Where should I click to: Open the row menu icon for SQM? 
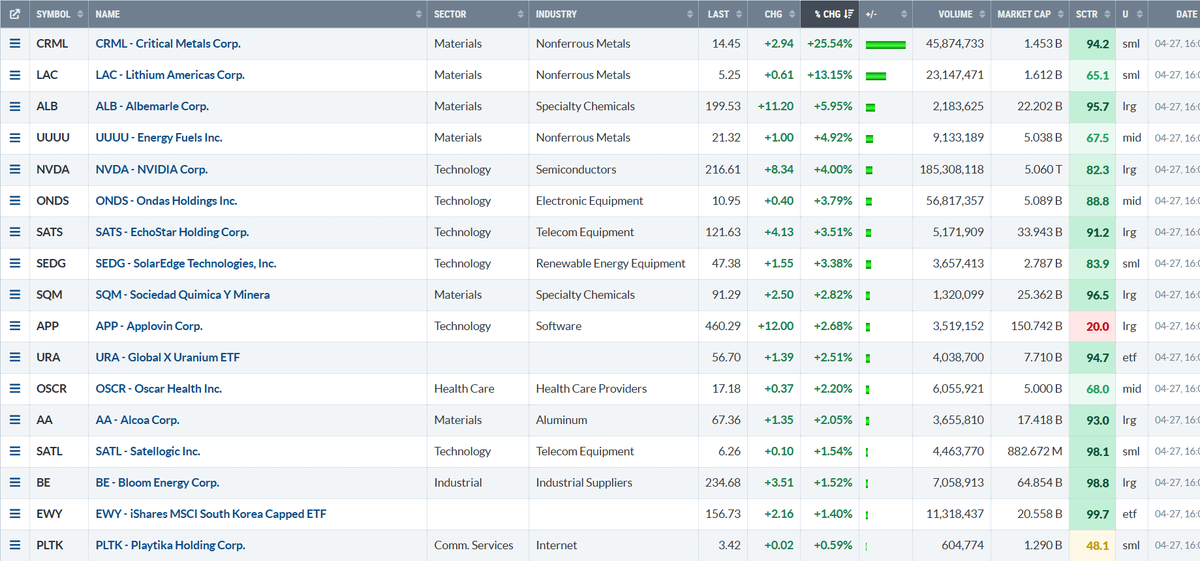coord(15,295)
